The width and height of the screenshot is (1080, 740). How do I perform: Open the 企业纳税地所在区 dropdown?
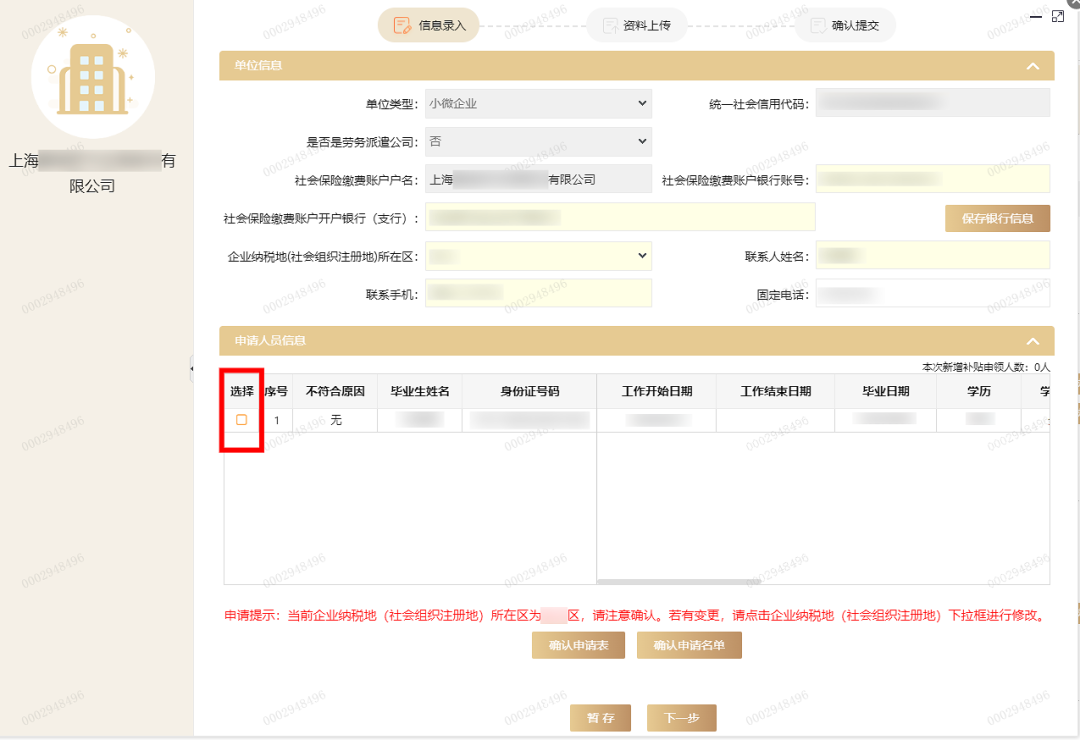(538, 256)
